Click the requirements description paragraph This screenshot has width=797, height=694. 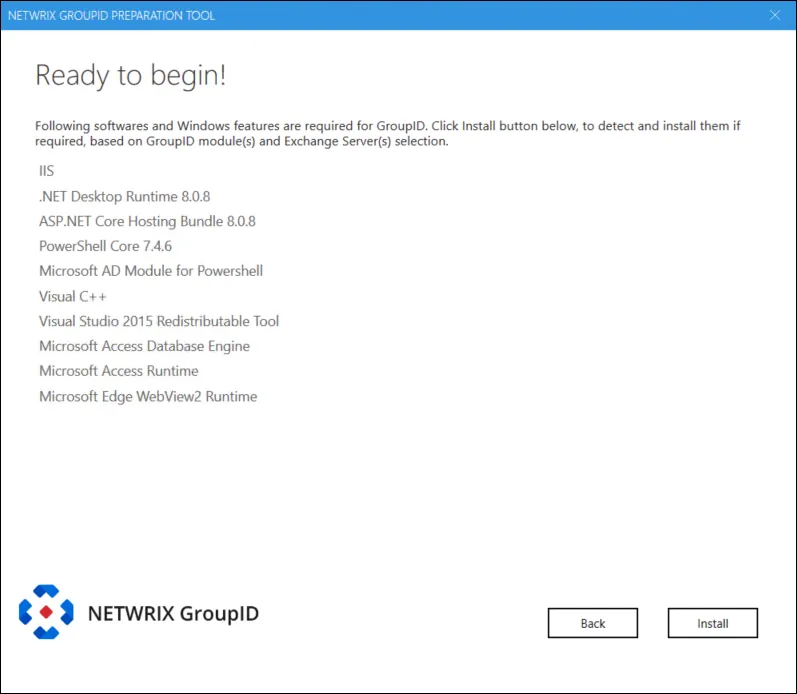[387, 133]
